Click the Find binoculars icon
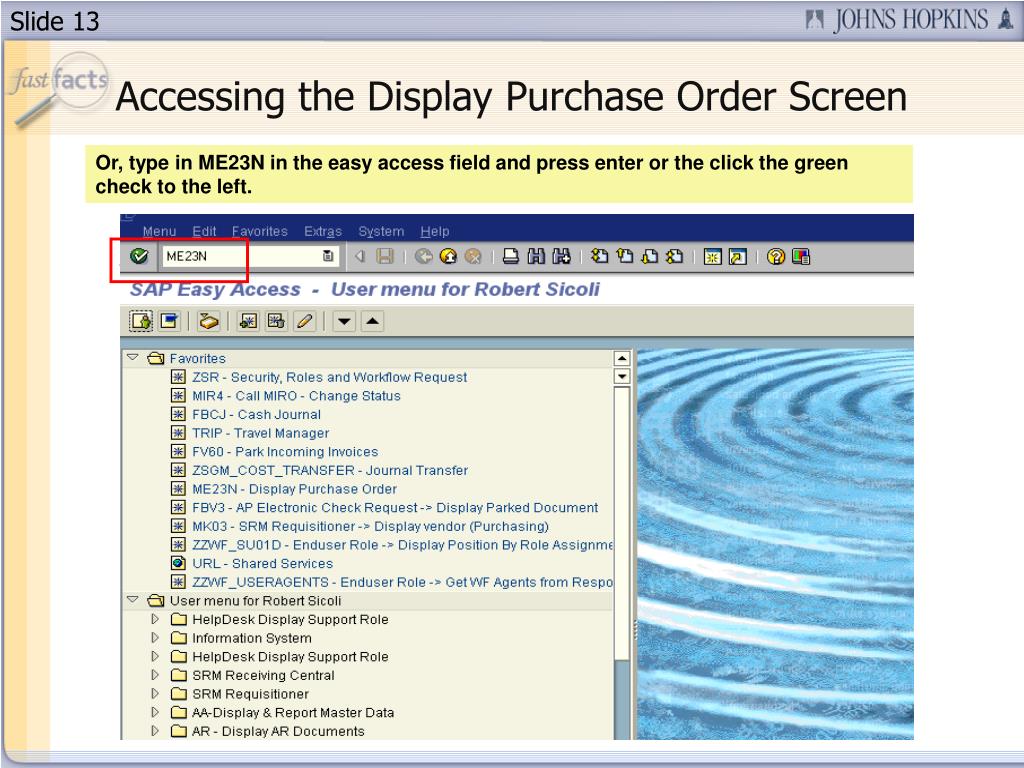The width and height of the screenshot is (1024, 768). [x=536, y=257]
